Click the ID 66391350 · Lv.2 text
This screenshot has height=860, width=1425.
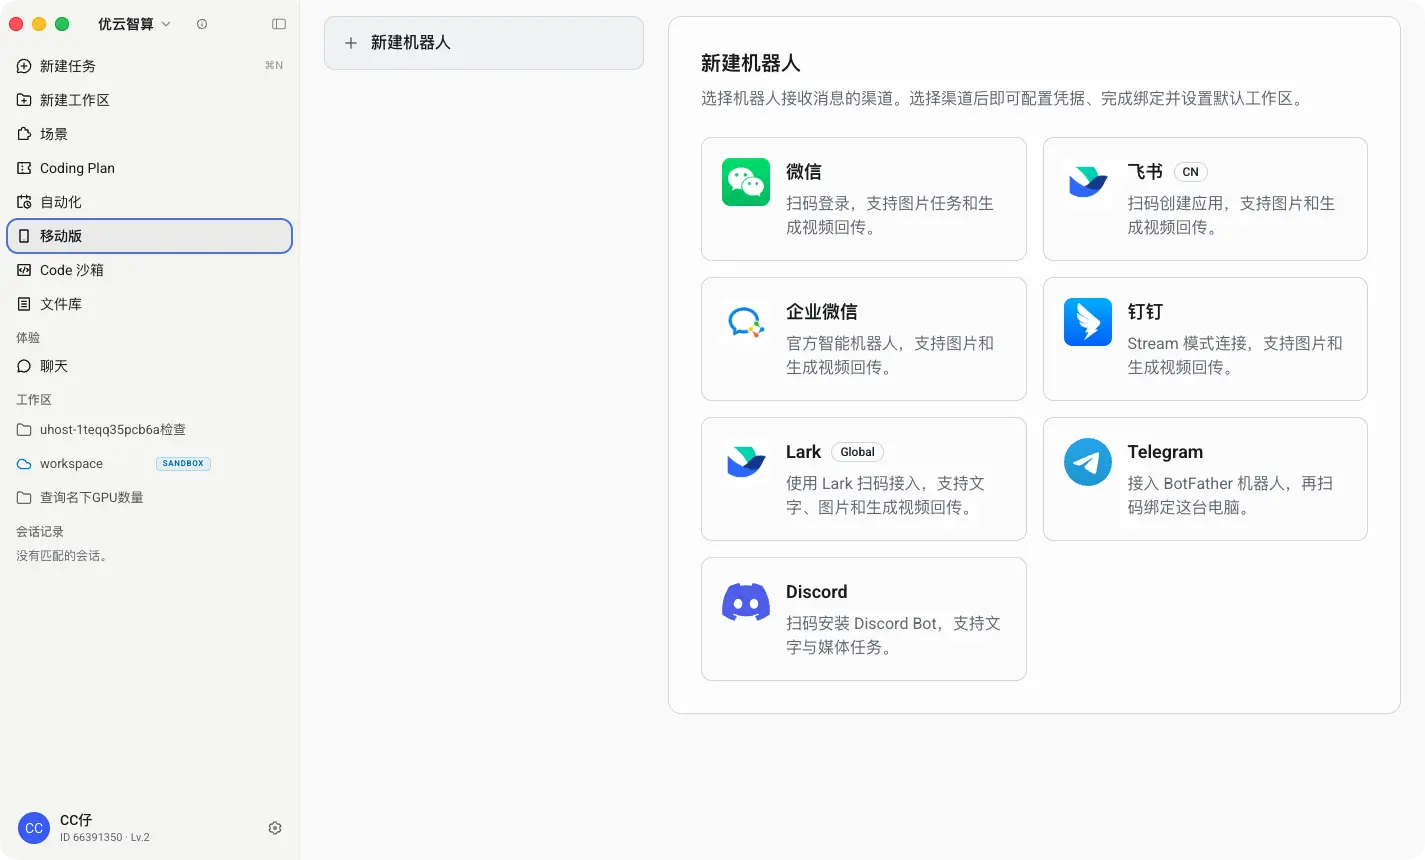105,838
